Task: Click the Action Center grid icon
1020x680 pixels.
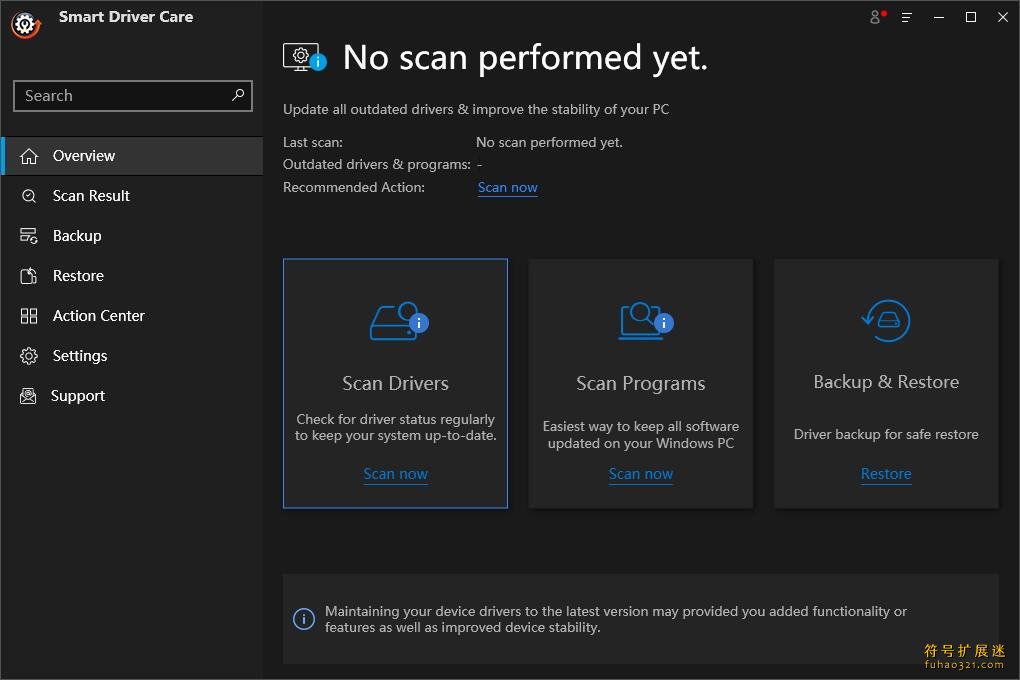Action: (x=29, y=316)
